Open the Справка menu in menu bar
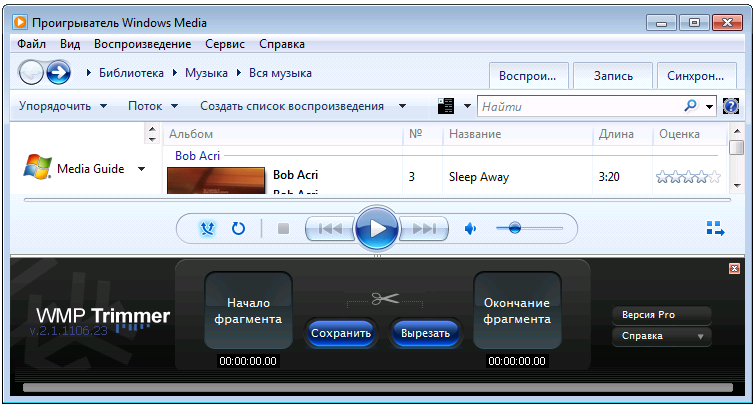756x407 pixels. click(282, 44)
